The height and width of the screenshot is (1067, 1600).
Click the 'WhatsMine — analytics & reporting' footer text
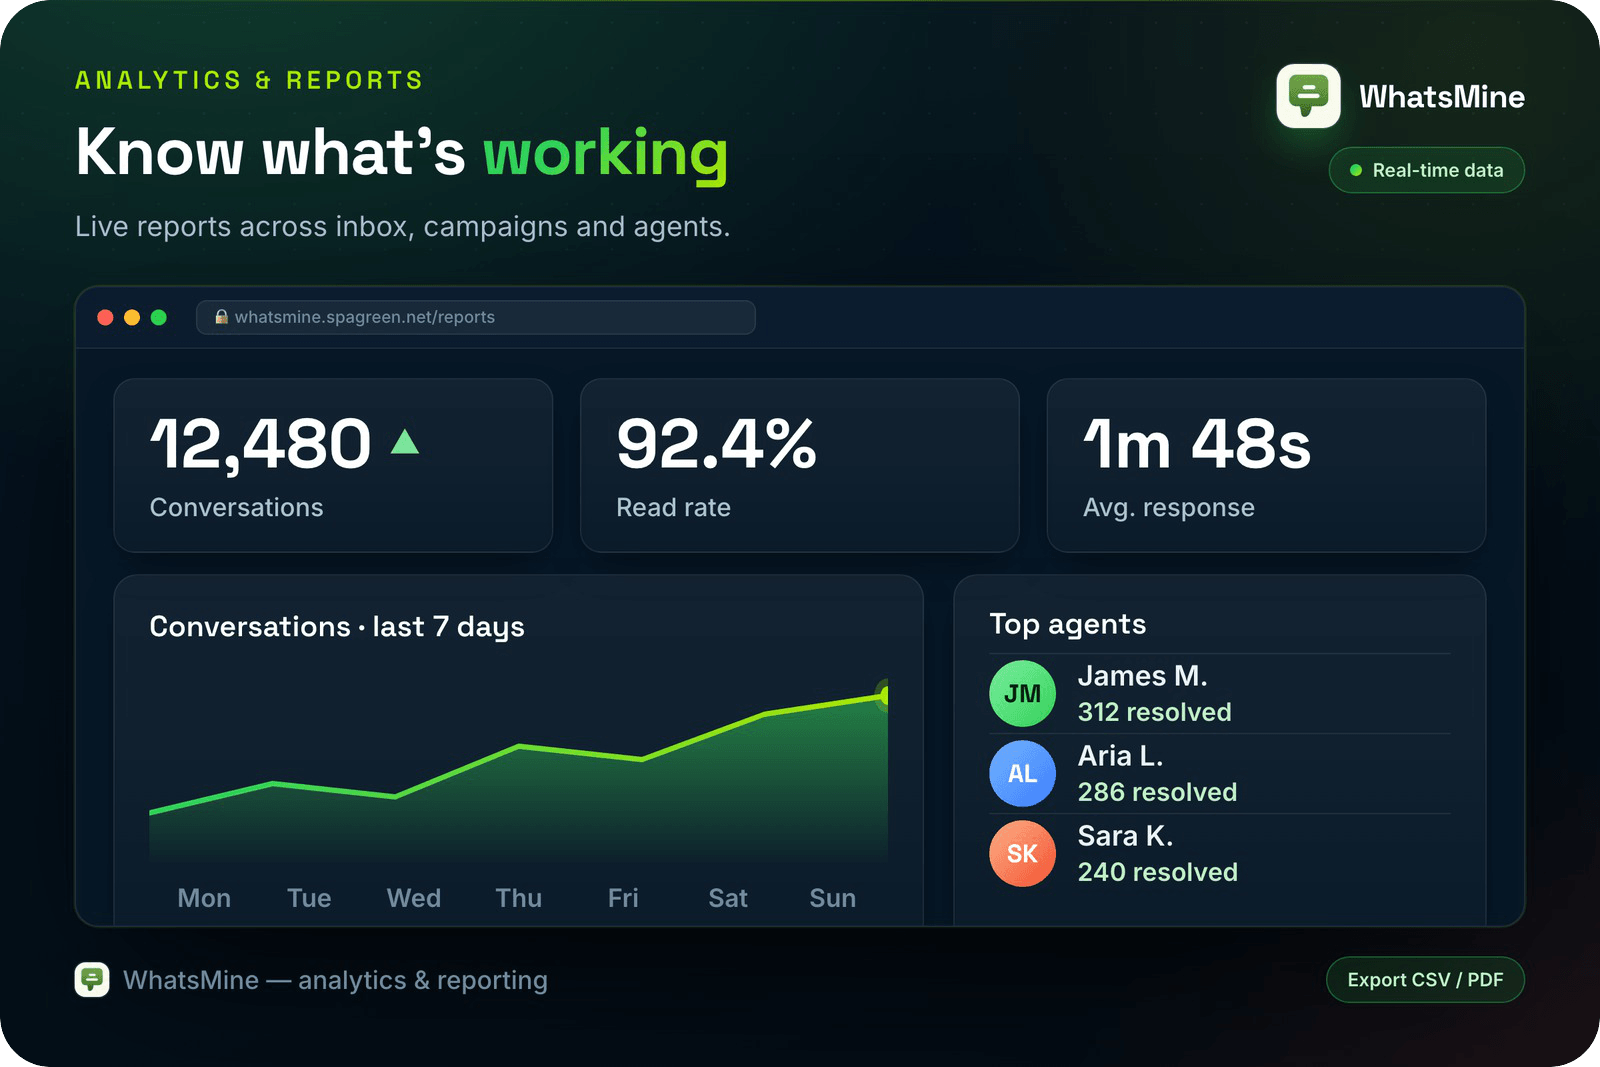click(335, 980)
